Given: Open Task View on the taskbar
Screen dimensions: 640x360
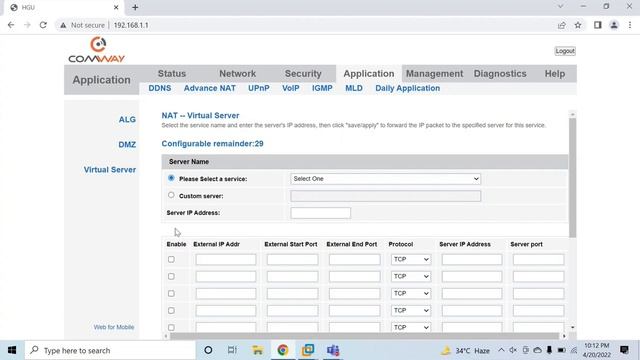Looking at the screenshot, I should point(232,350).
